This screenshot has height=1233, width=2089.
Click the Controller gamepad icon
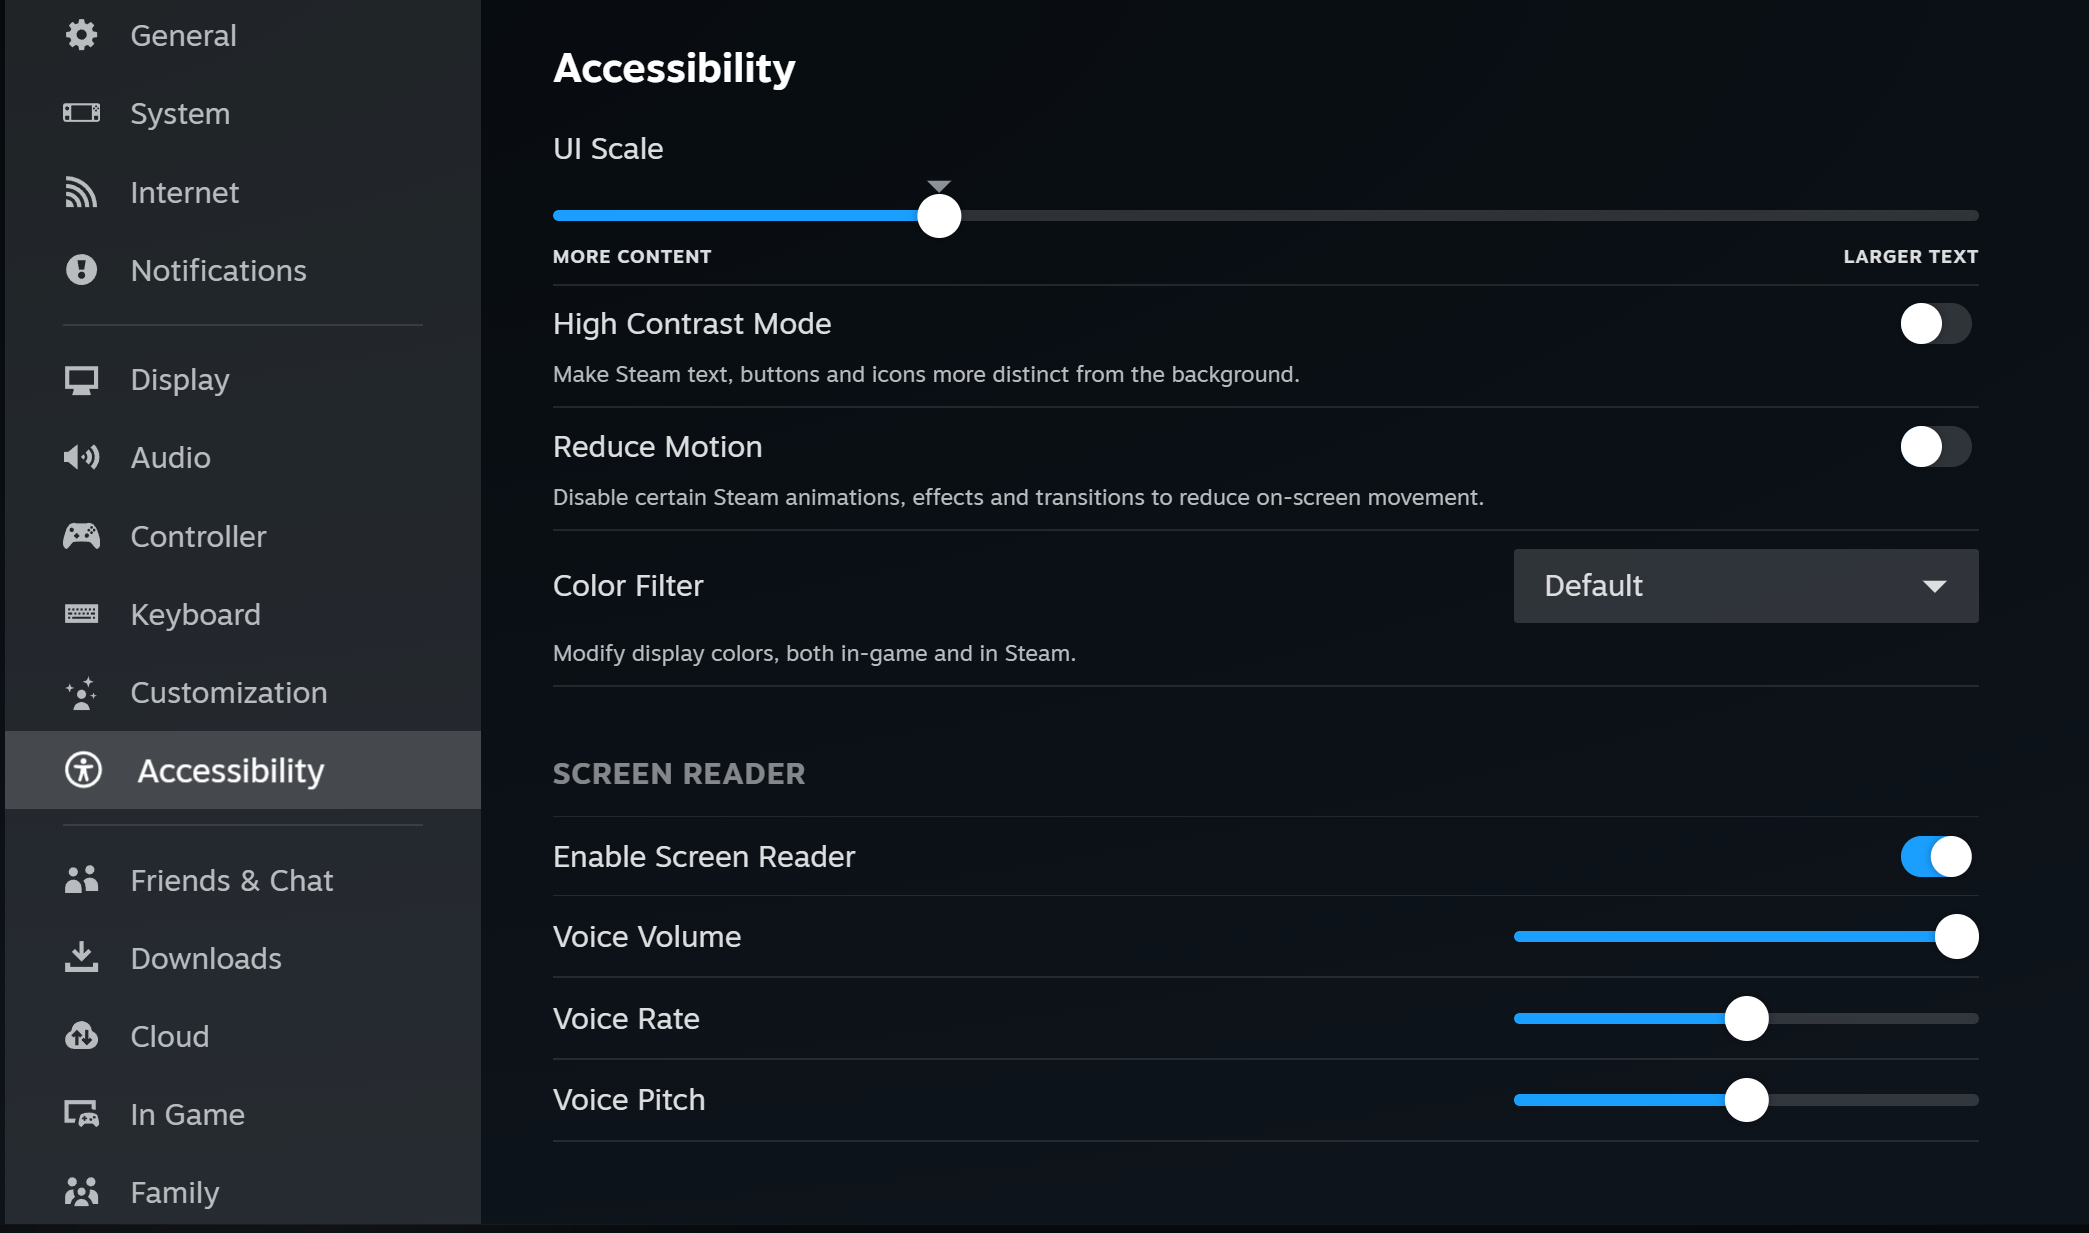(81, 536)
